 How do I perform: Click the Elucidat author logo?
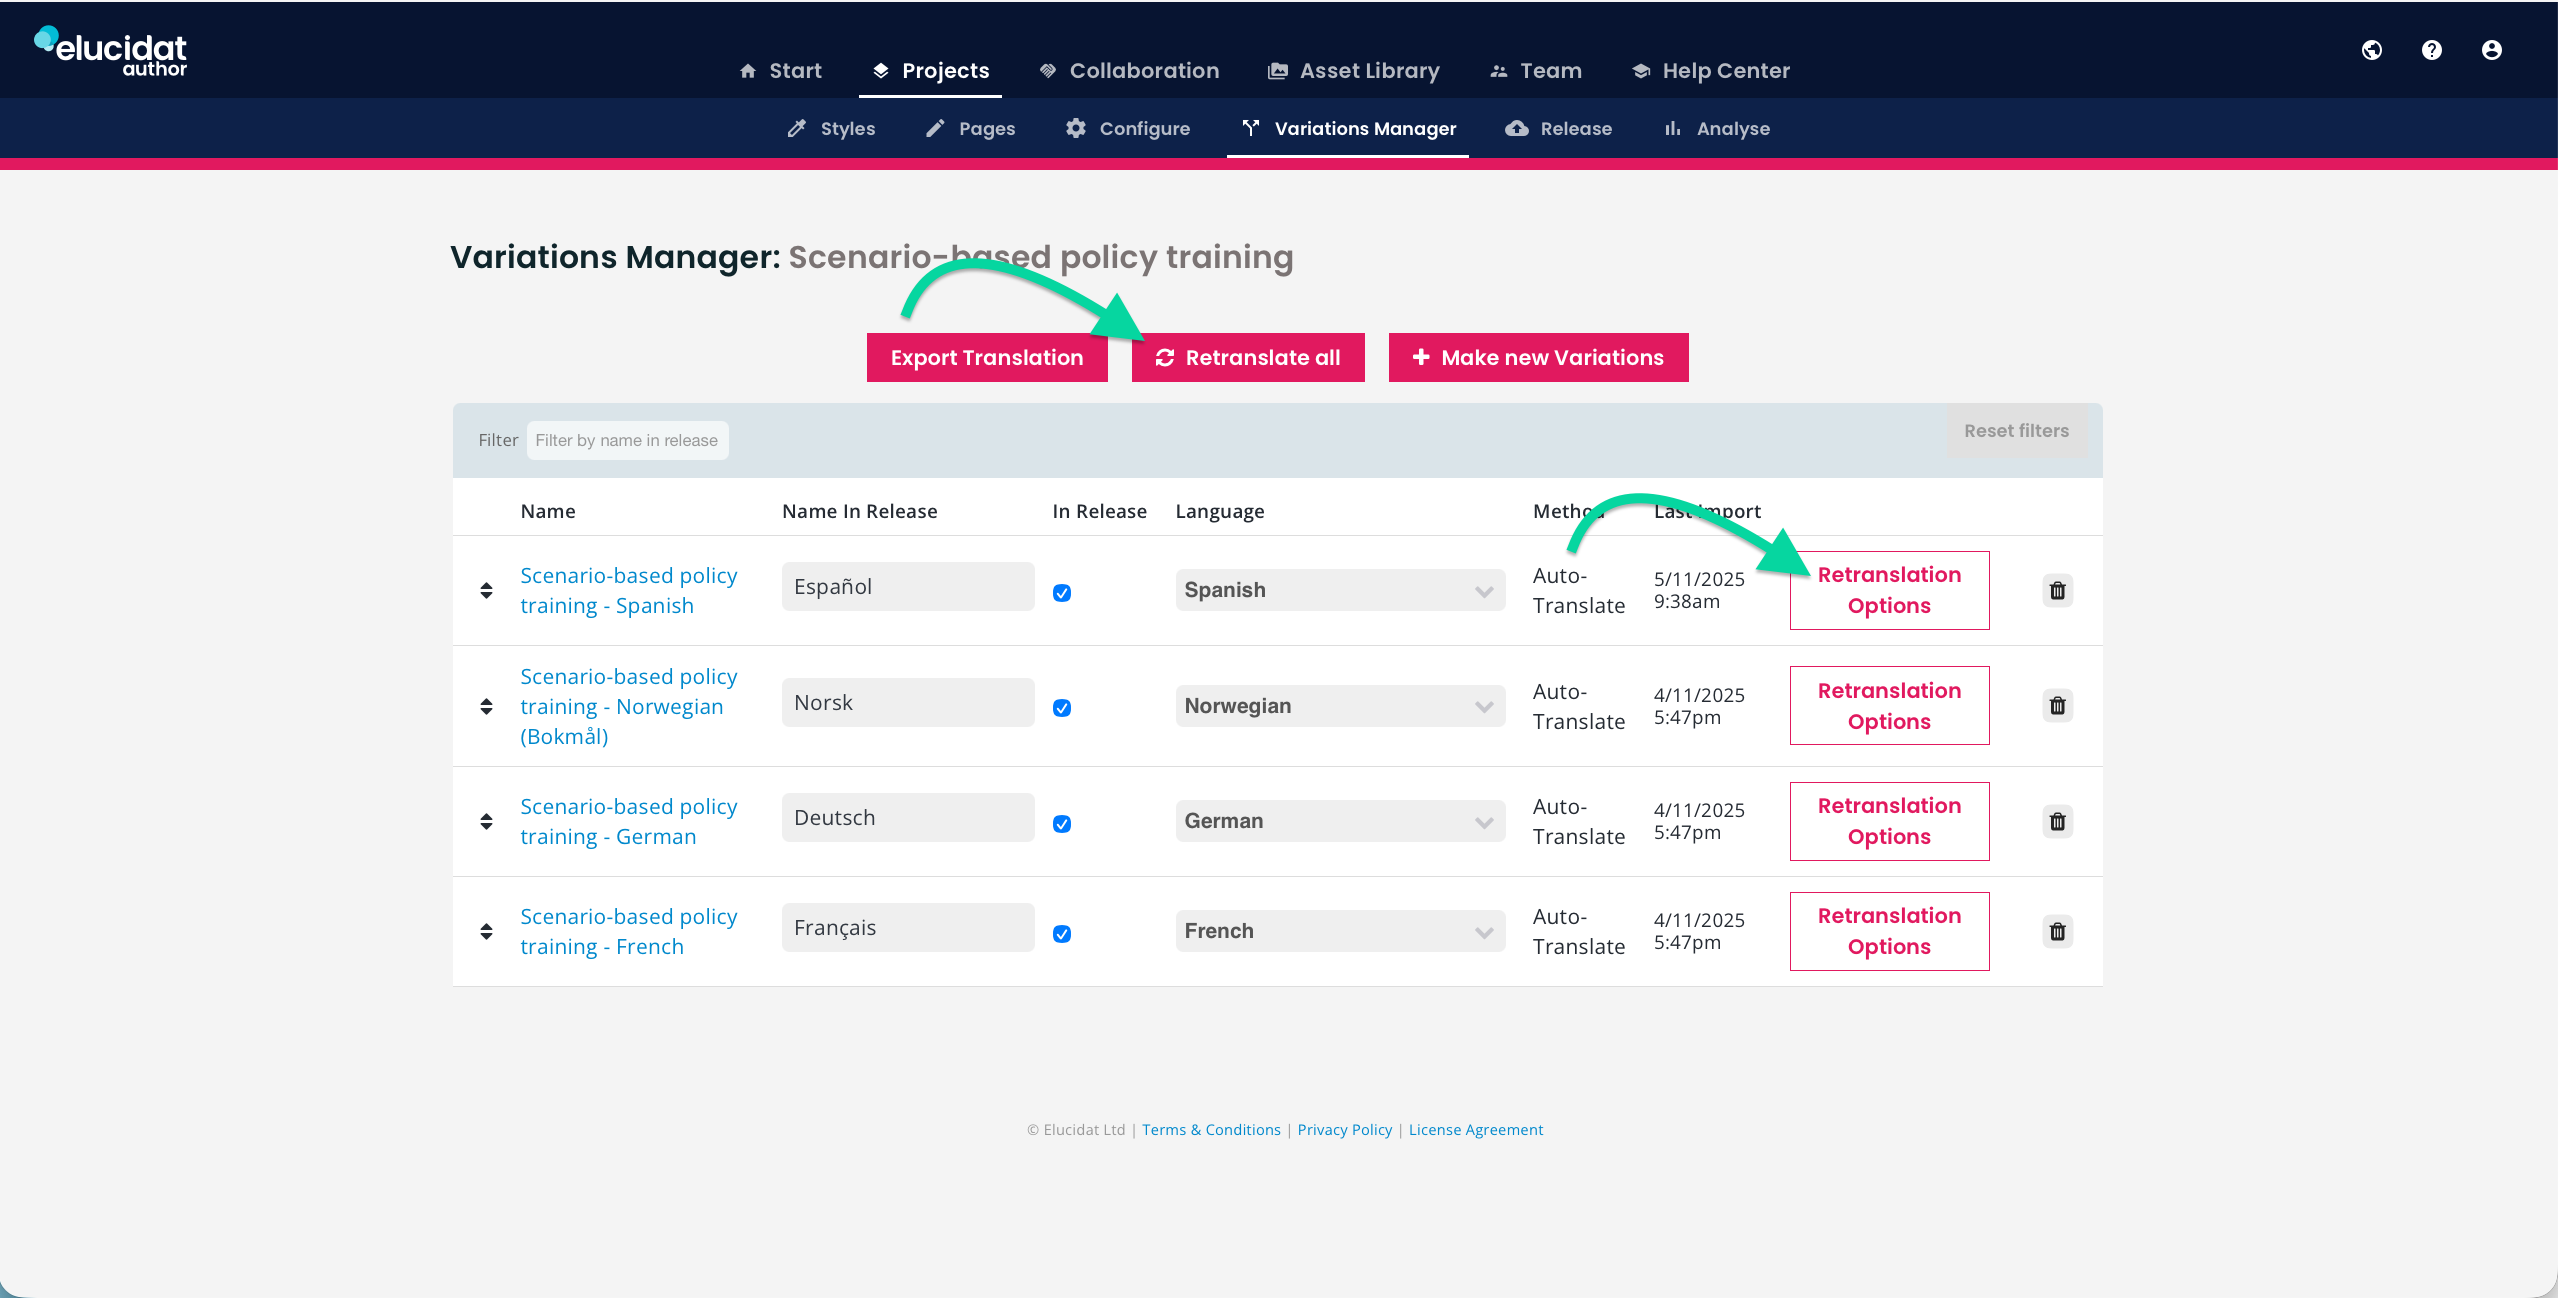click(111, 51)
